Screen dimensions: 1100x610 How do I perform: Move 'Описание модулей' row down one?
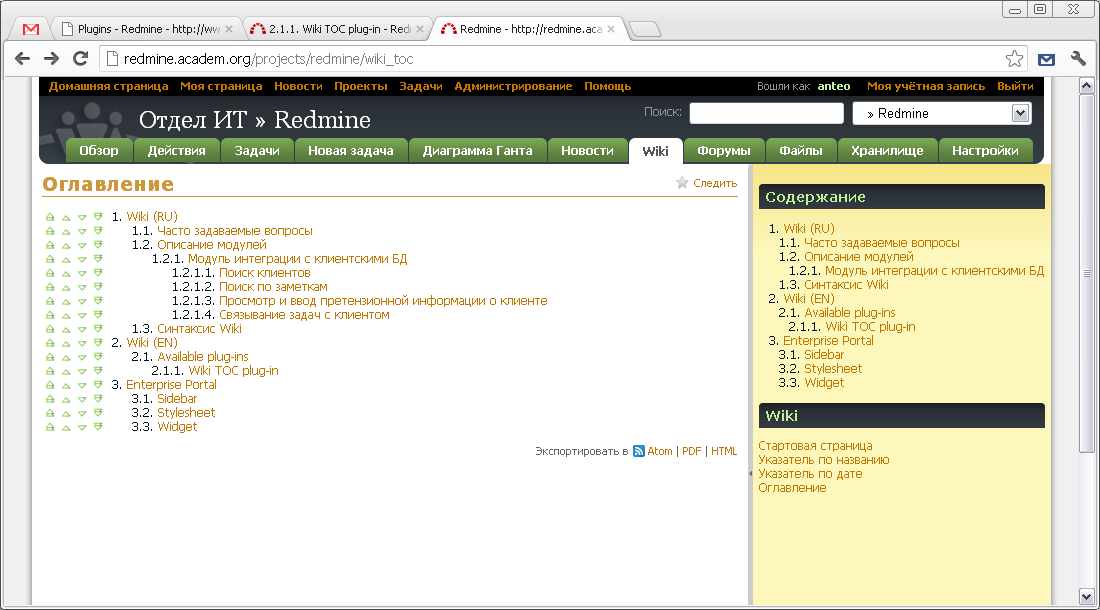(x=82, y=245)
